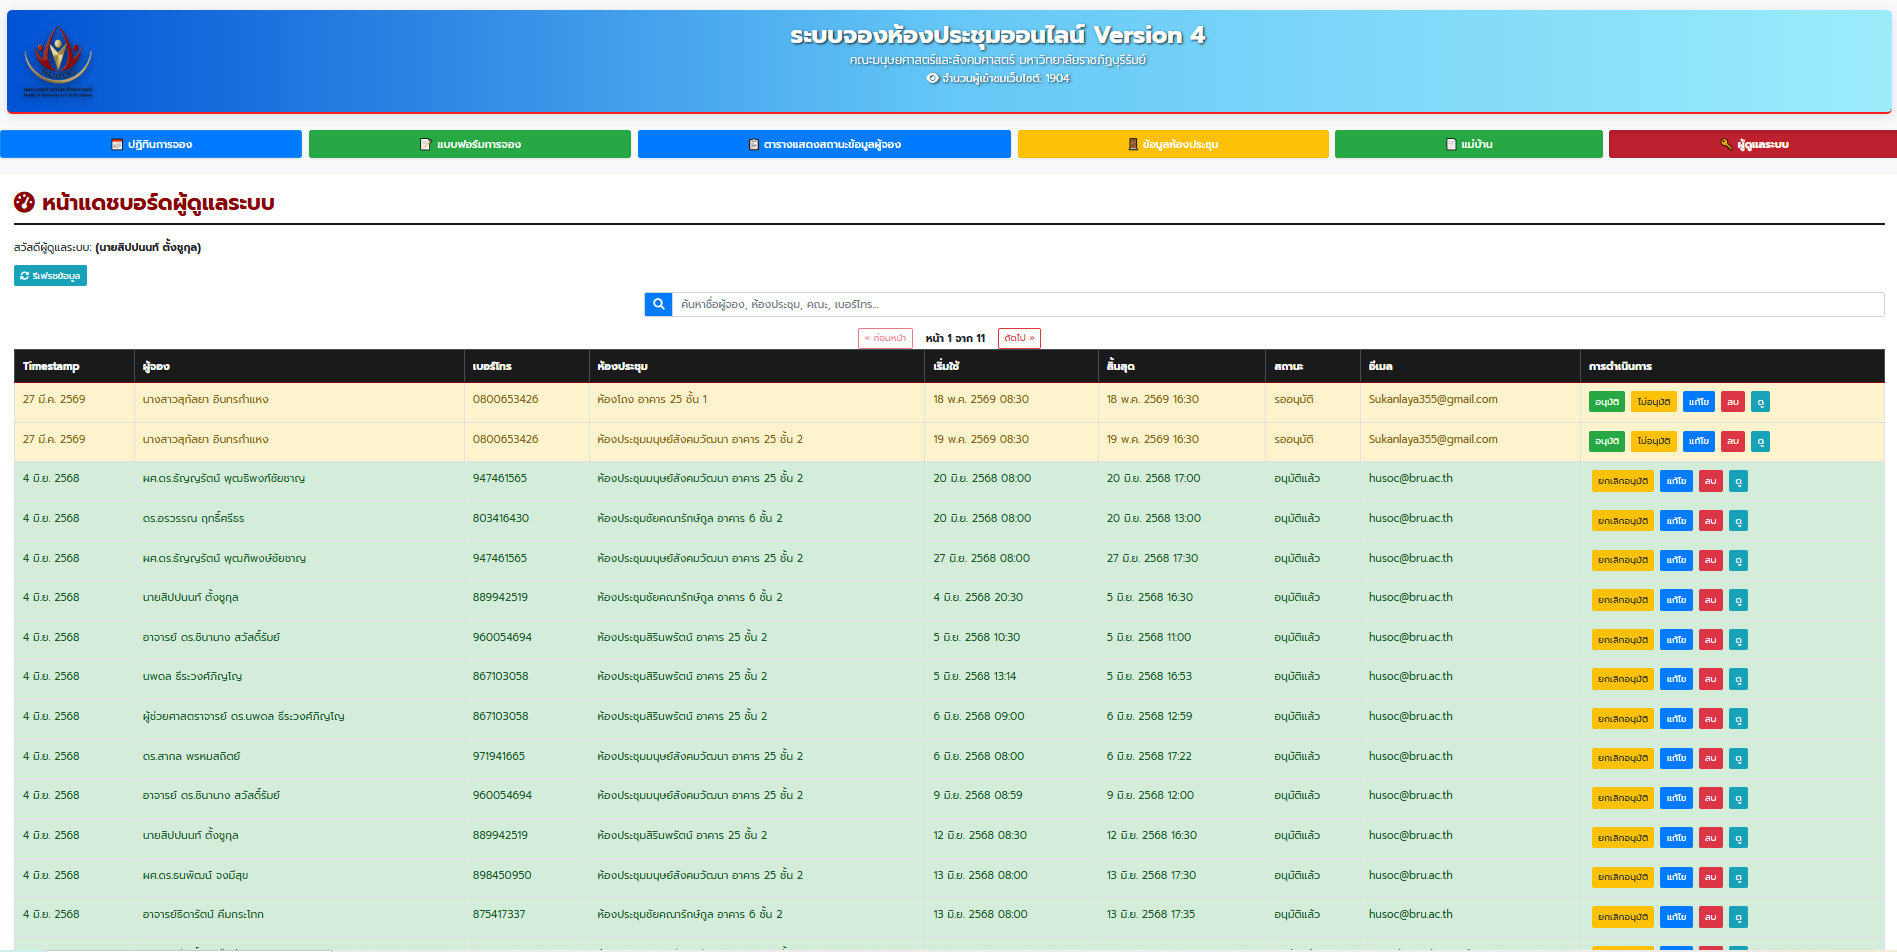Delete the 12 มิ.ย. 2568 08:30 booking
Image resolution: width=1897 pixels, height=952 pixels.
(1711, 838)
